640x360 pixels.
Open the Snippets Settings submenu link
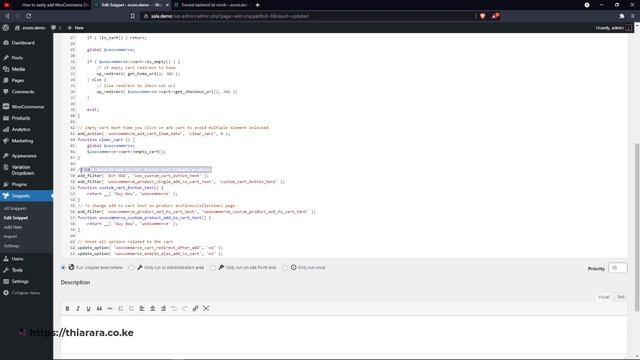click(x=11, y=246)
